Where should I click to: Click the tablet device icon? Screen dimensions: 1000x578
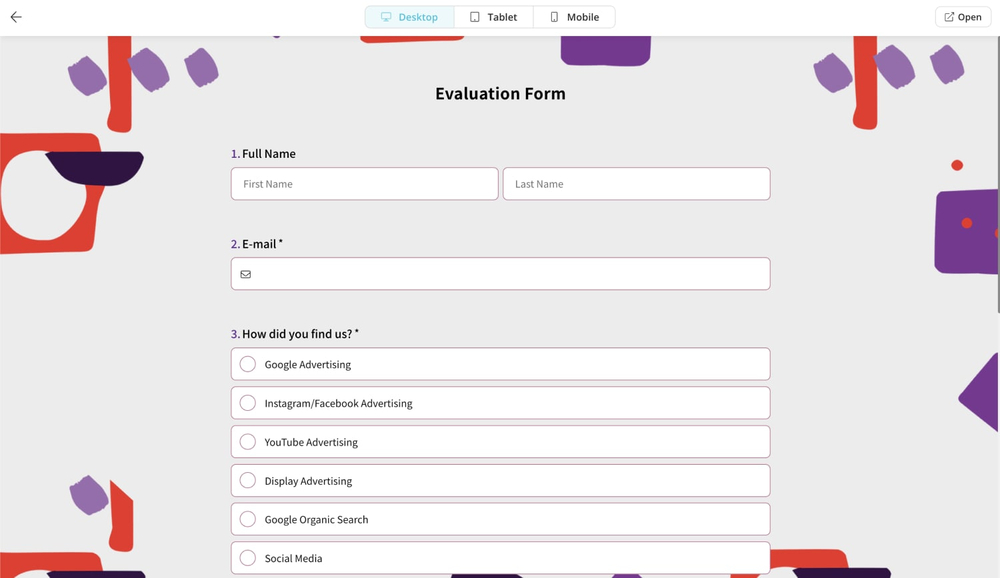[x=475, y=17]
